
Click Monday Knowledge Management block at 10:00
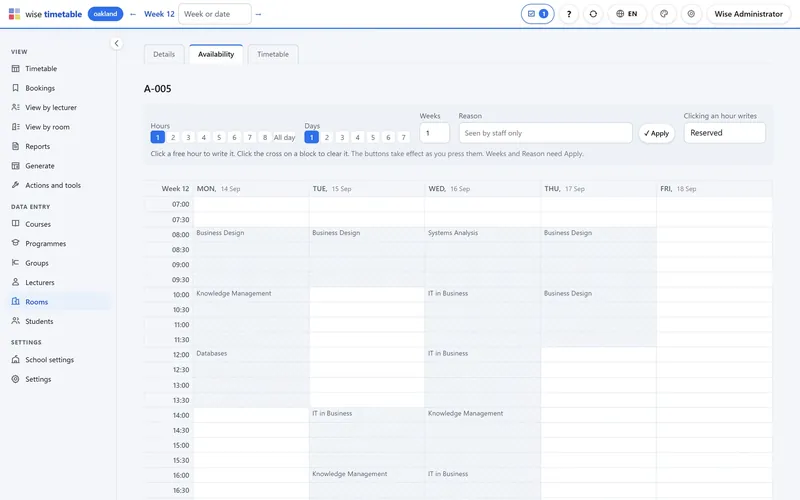pos(252,317)
